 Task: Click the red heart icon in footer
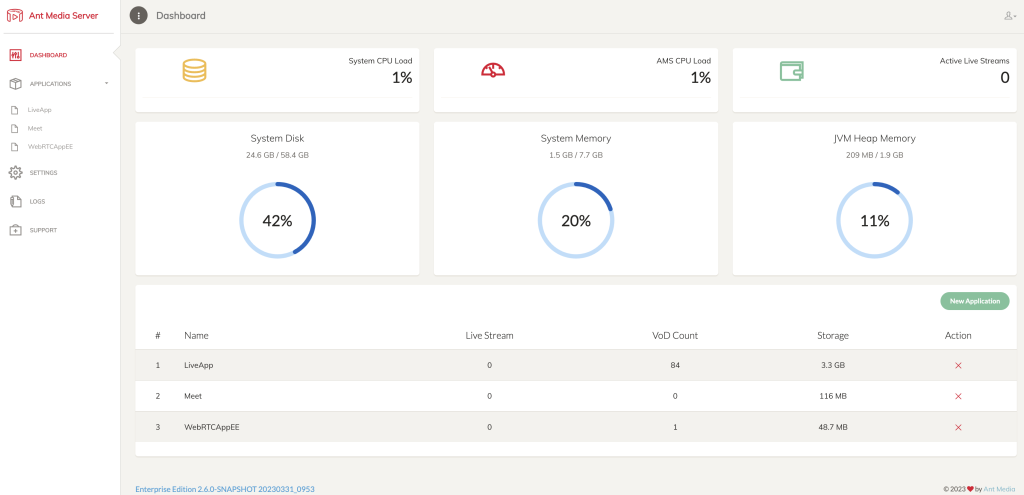tap(970, 488)
